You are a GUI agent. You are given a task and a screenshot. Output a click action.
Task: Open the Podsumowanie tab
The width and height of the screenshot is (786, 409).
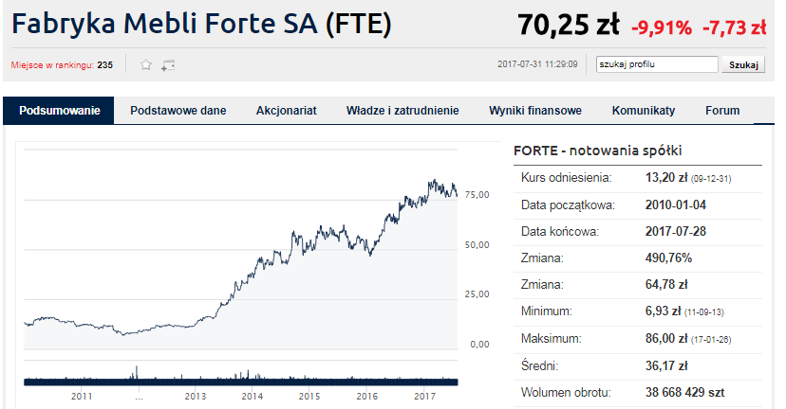click(59, 110)
